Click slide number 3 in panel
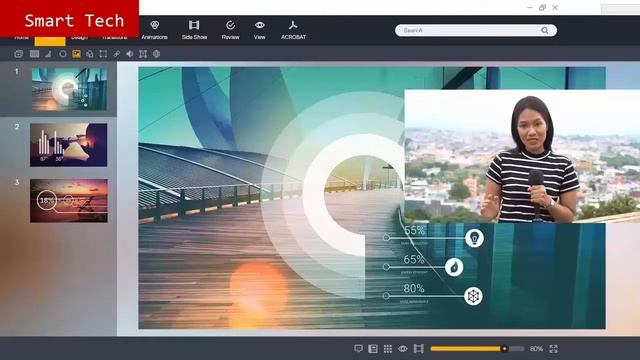The width and height of the screenshot is (640, 360). [17, 182]
